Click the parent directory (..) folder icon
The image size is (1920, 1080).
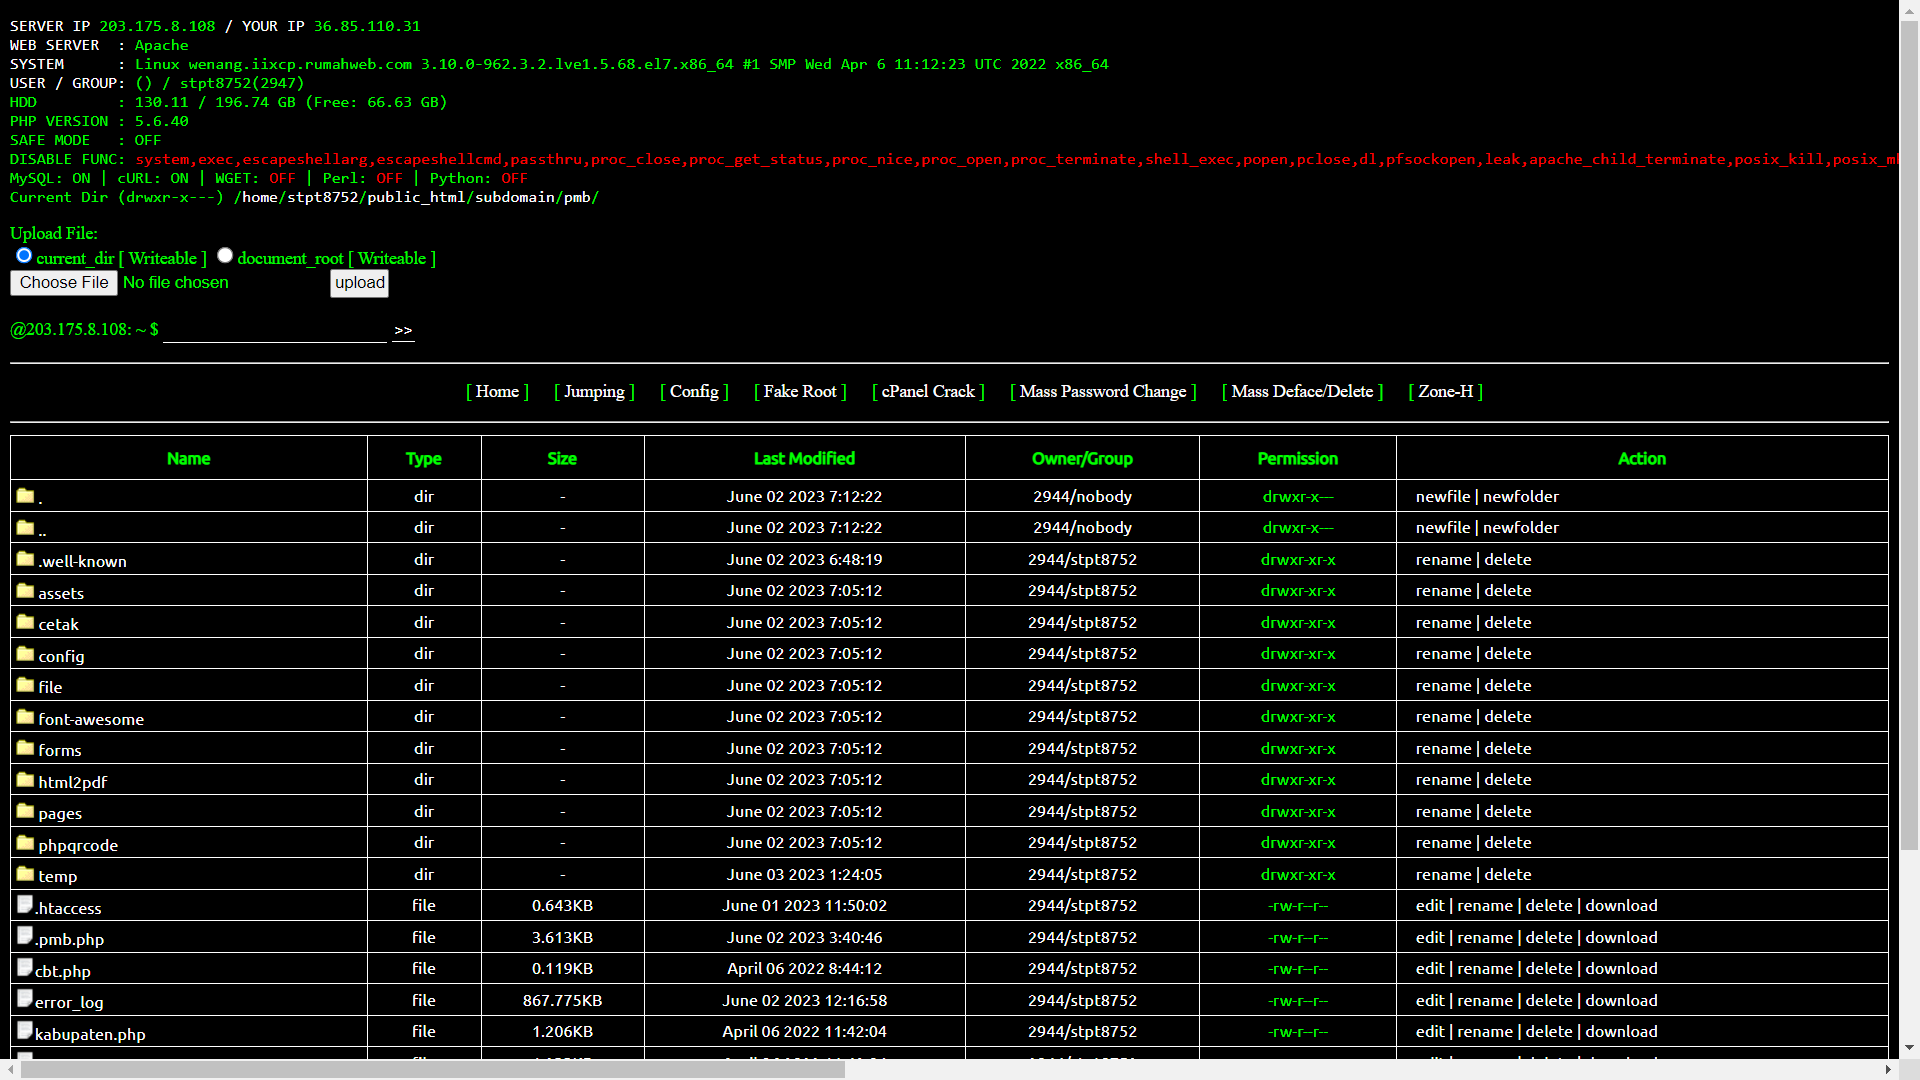(26, 527)
